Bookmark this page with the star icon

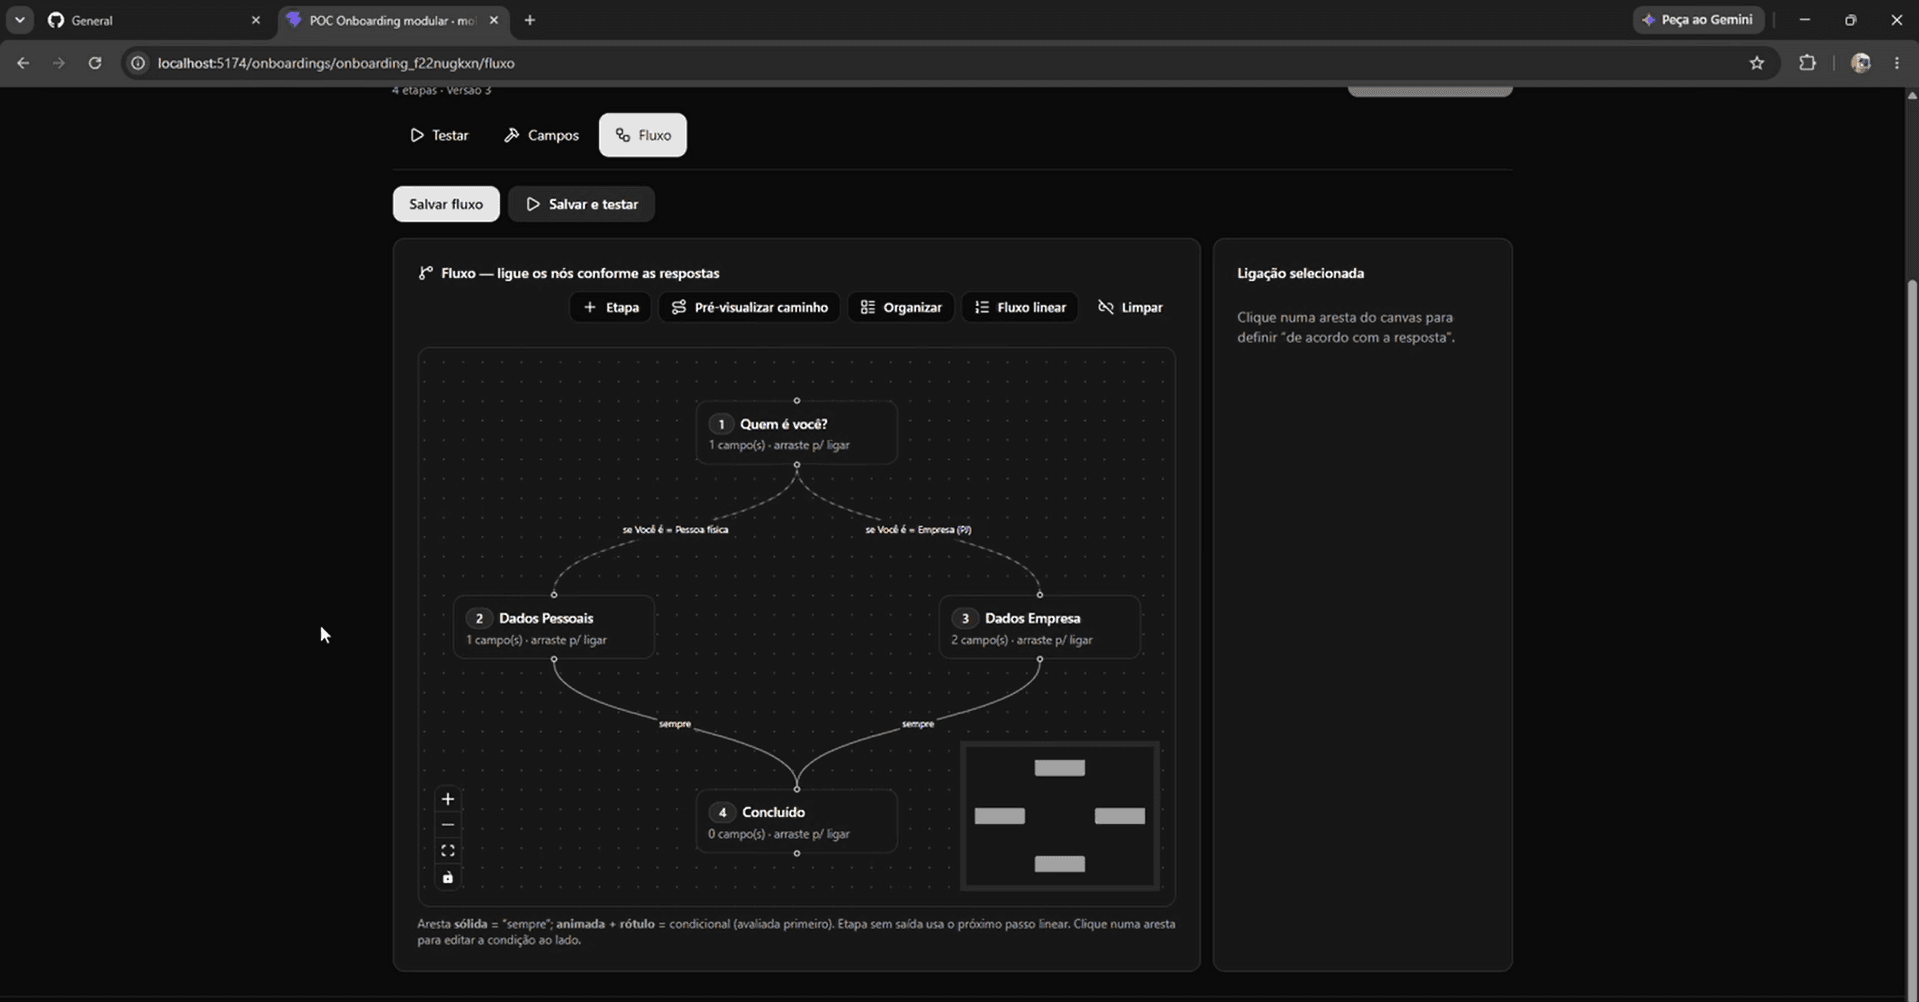(x=1757, y=63)
